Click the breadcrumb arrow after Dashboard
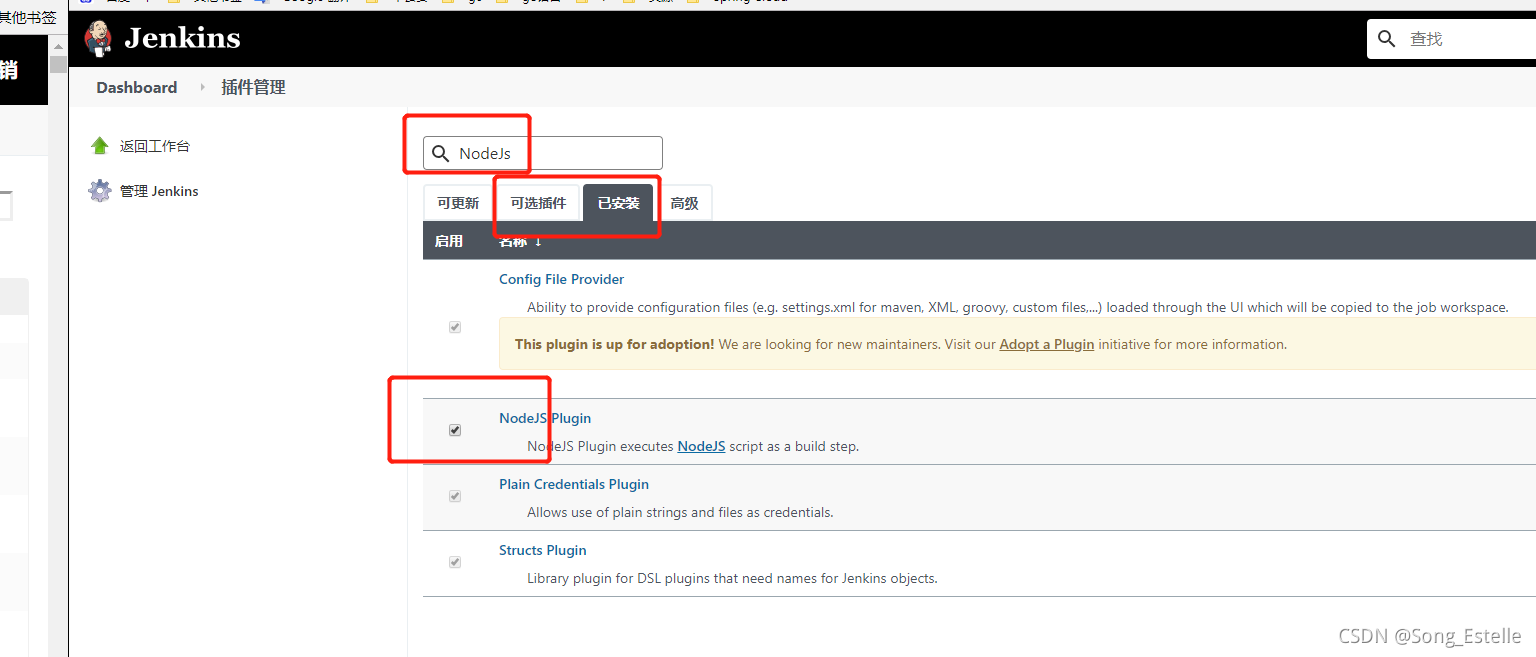This screenshot has width=1536, height=657. [x=201, y=87]
